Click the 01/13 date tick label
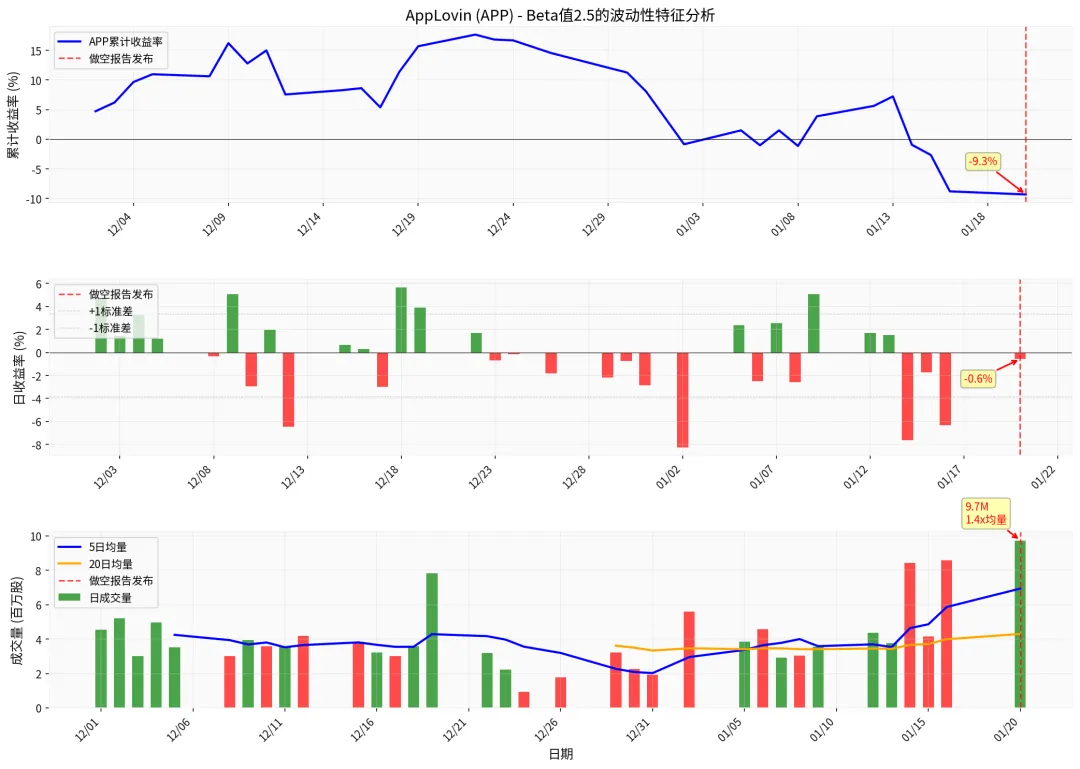 878,225
